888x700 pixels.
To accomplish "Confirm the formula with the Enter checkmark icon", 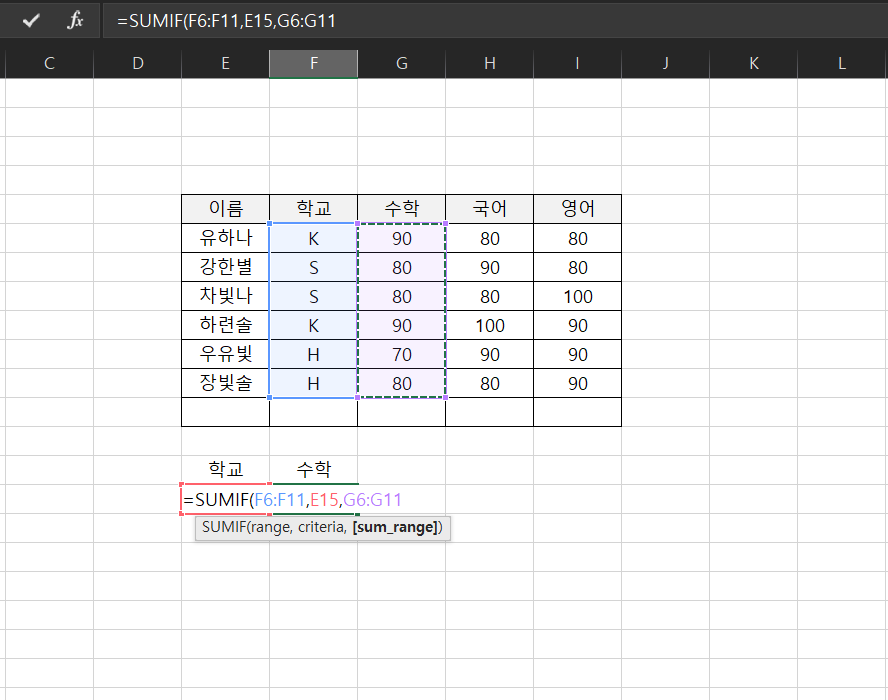I will pyautogui.click(x=28, y=20).
